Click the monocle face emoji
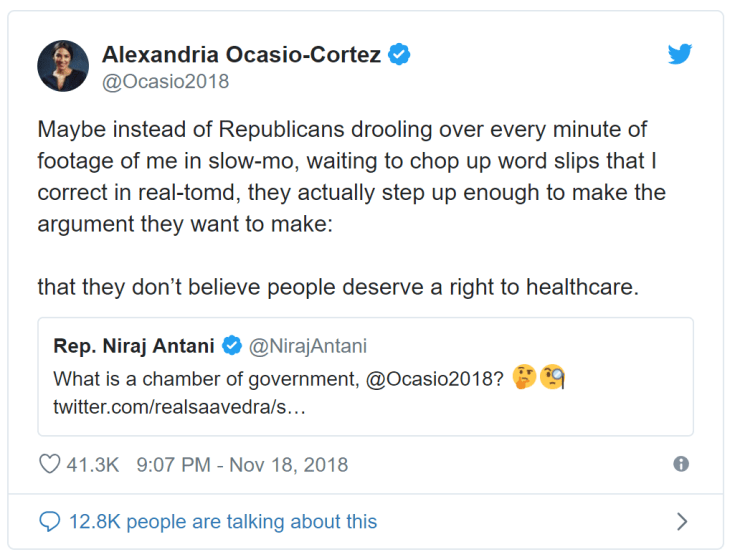Viewport: 735px width, 557px height. click(x=553, y=379)
